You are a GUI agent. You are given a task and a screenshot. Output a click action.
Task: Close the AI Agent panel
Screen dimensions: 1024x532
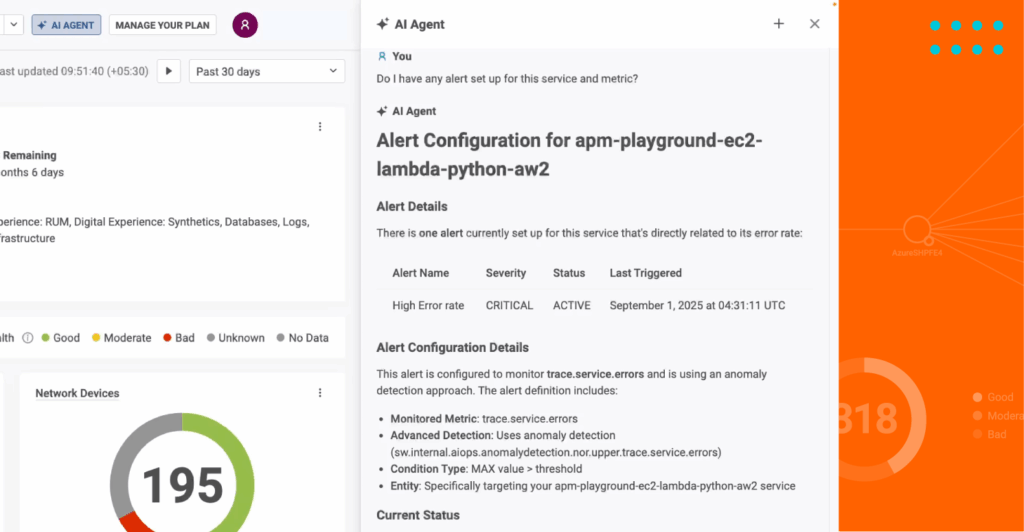(815, 24)
